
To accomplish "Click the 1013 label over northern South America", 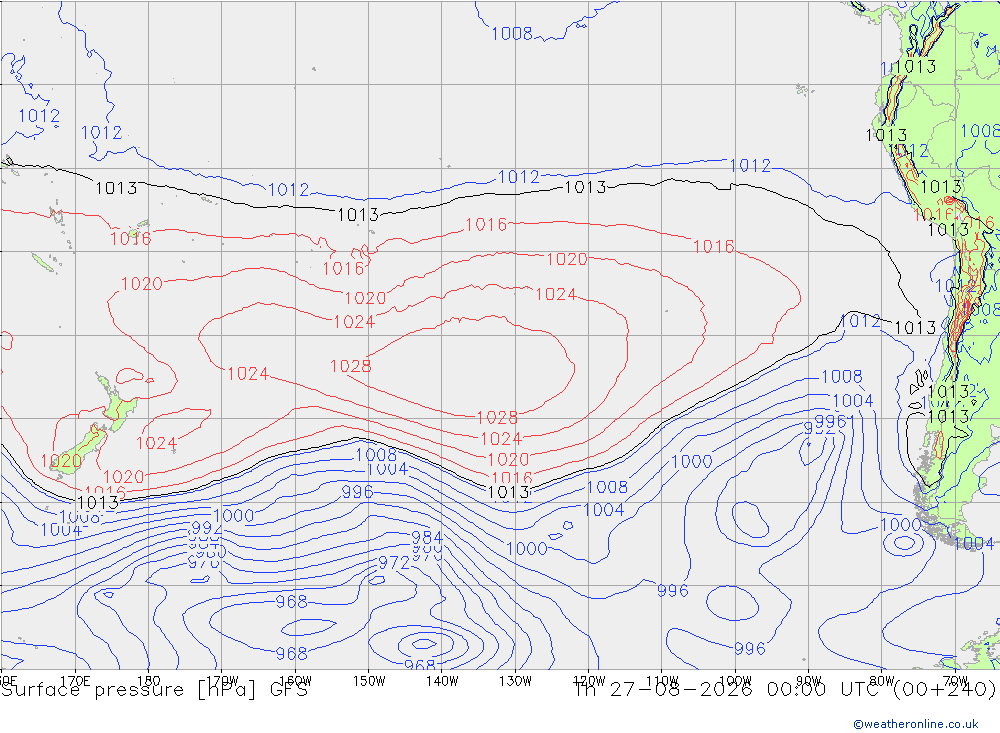I will (916, 66).
